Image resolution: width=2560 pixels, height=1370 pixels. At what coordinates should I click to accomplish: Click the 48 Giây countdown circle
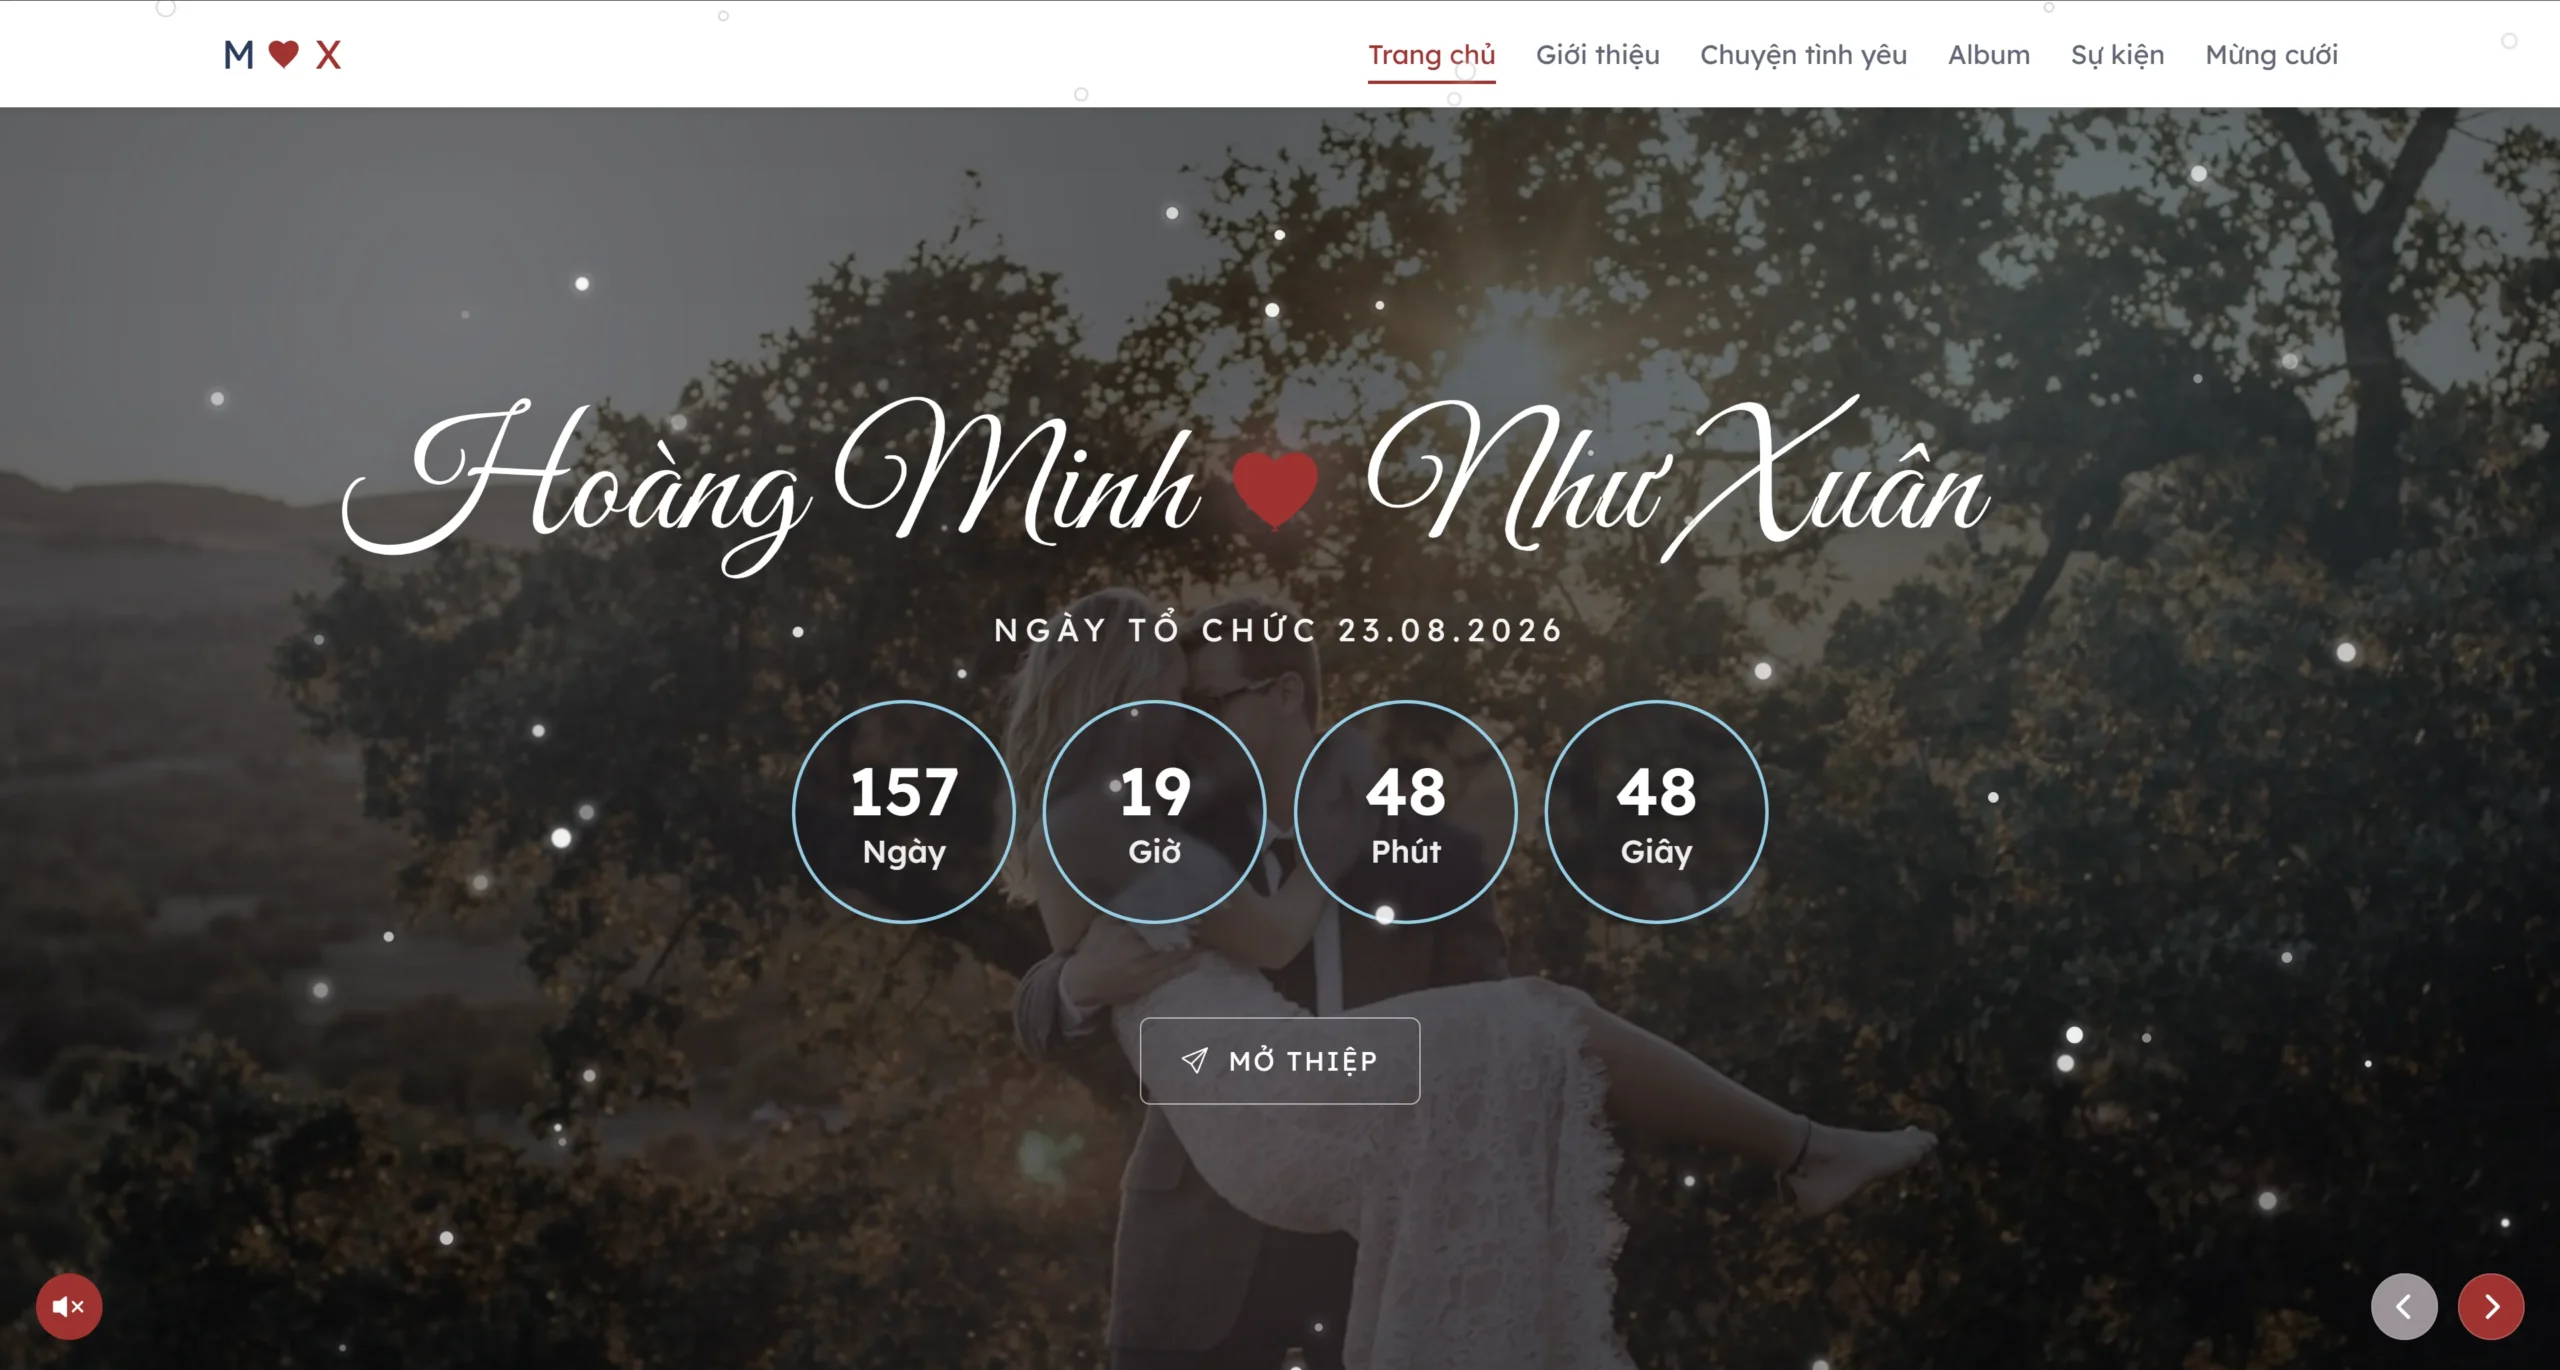coord(1657,811)
